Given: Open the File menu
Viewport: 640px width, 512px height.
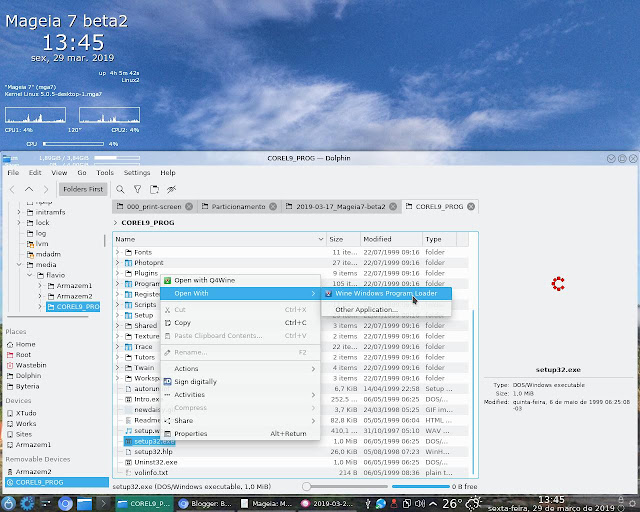Looking at the screenshot, I should (13, 173).
